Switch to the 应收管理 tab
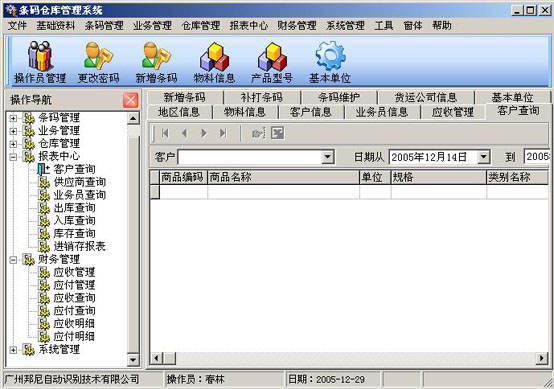 pyautogui.click(x=453, y=112)
